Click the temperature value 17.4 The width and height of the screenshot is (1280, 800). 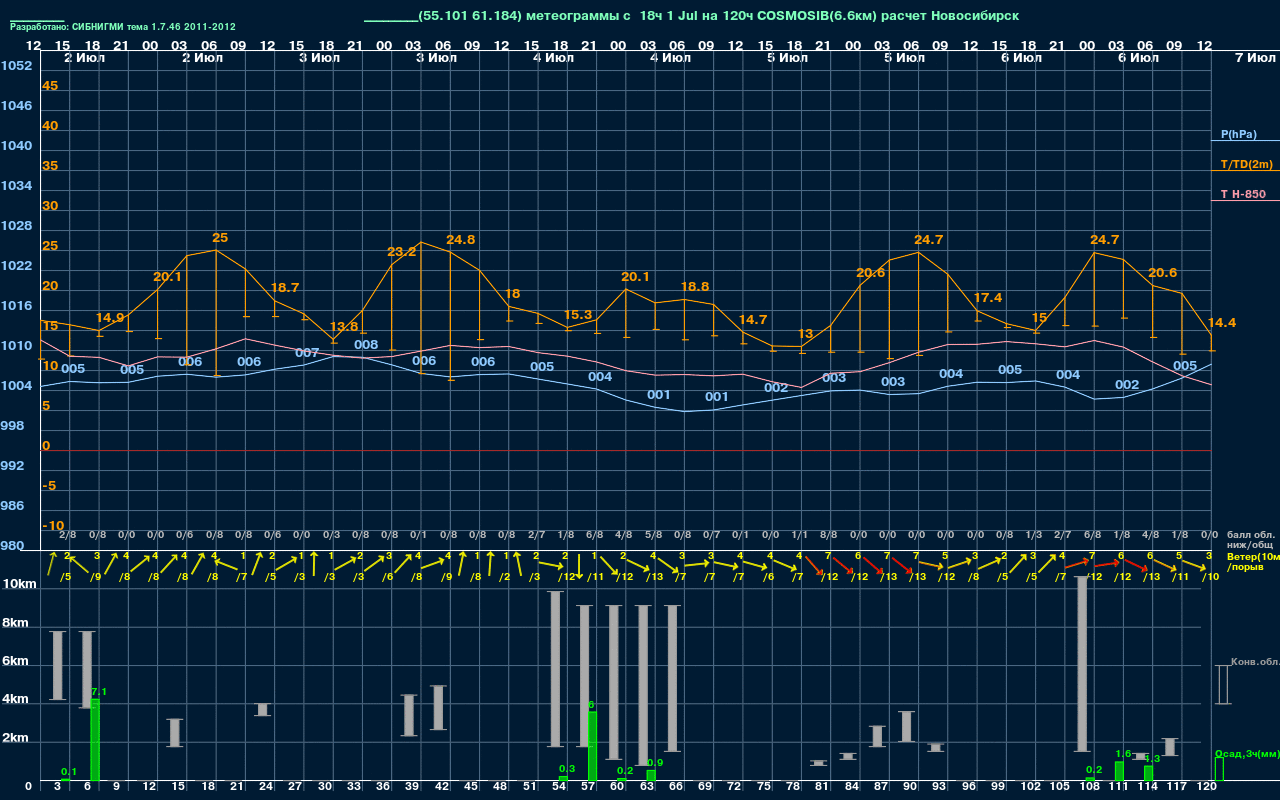(988, 298)
